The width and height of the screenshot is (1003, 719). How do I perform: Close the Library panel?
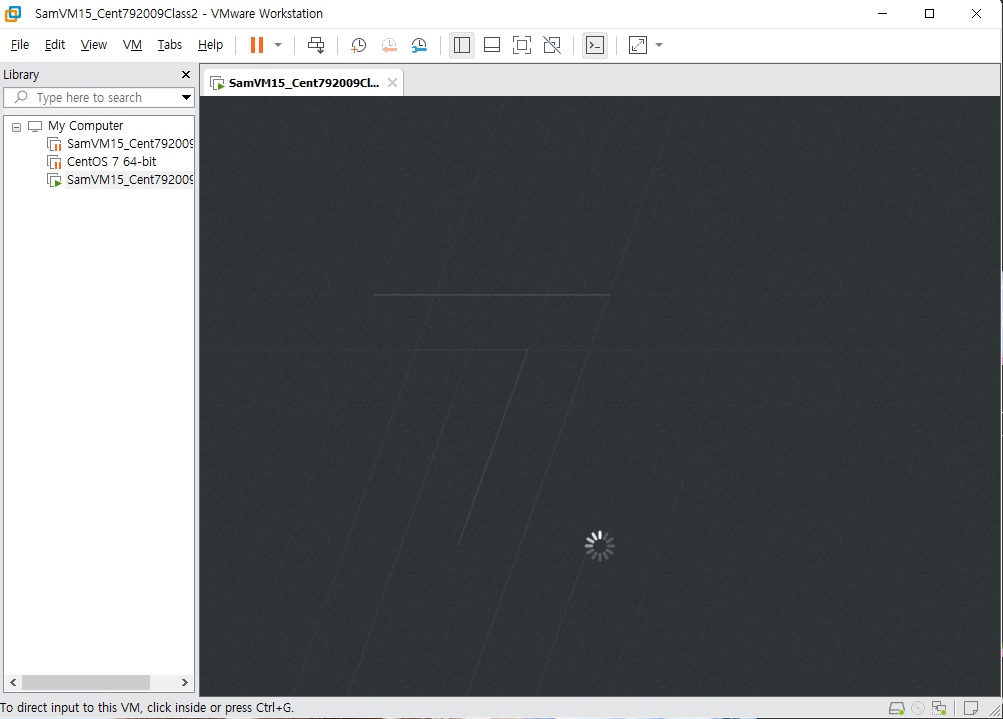(x=186, y=75)
